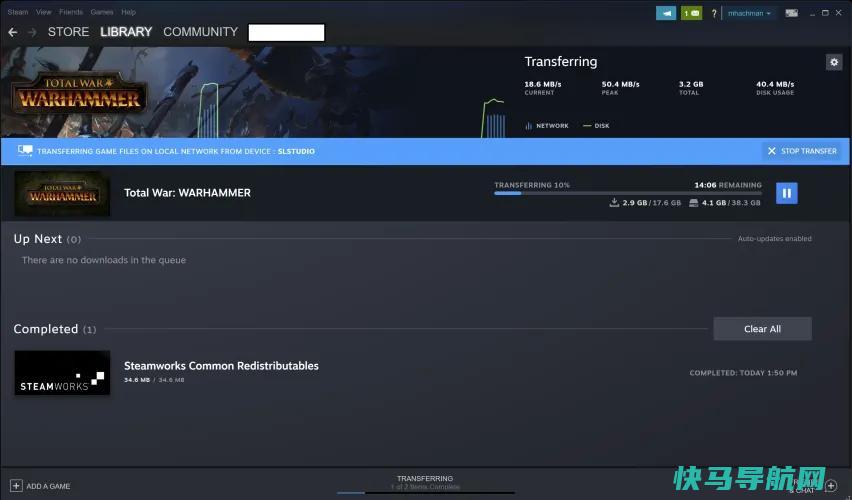Switch to Big Picture mode icon
852x500 pixels.
pyautogui.click(x=792, y=13)
